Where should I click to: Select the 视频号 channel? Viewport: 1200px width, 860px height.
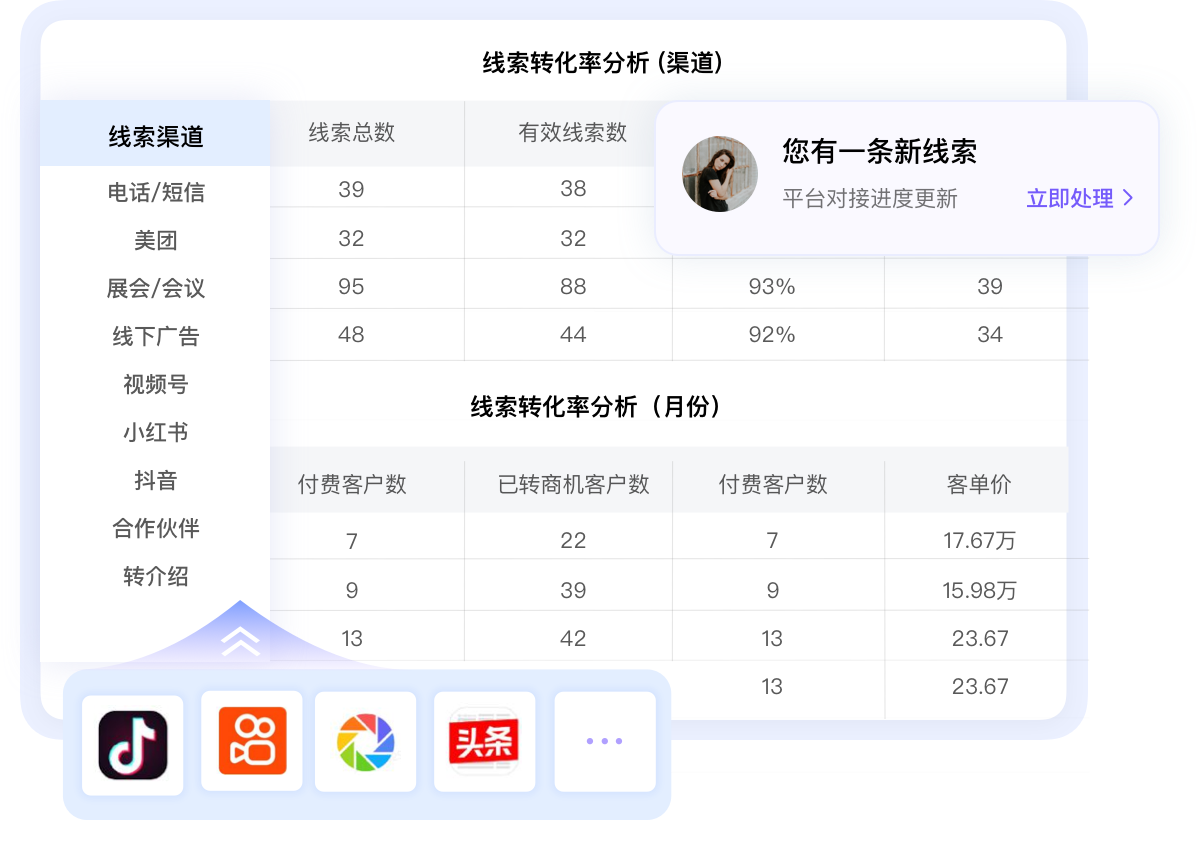pyautogui.click(x=155, y=384)
